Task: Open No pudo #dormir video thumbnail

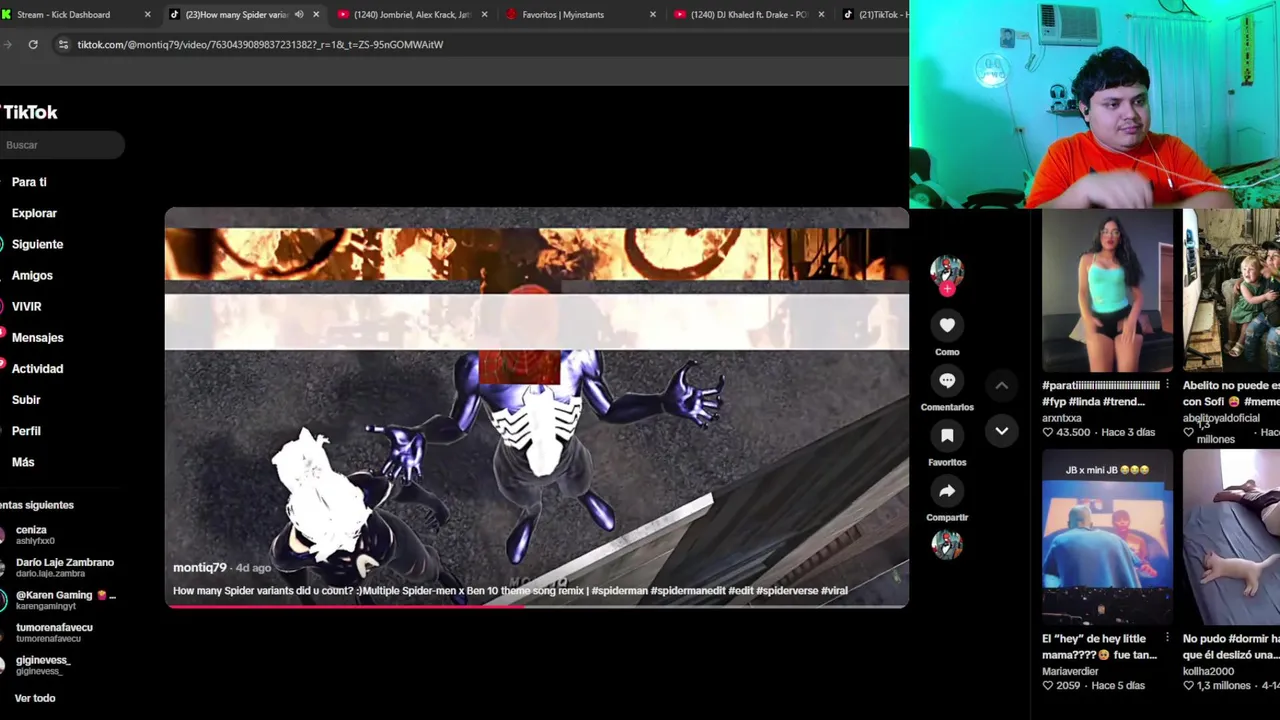Action: [x=1231, y=538]
